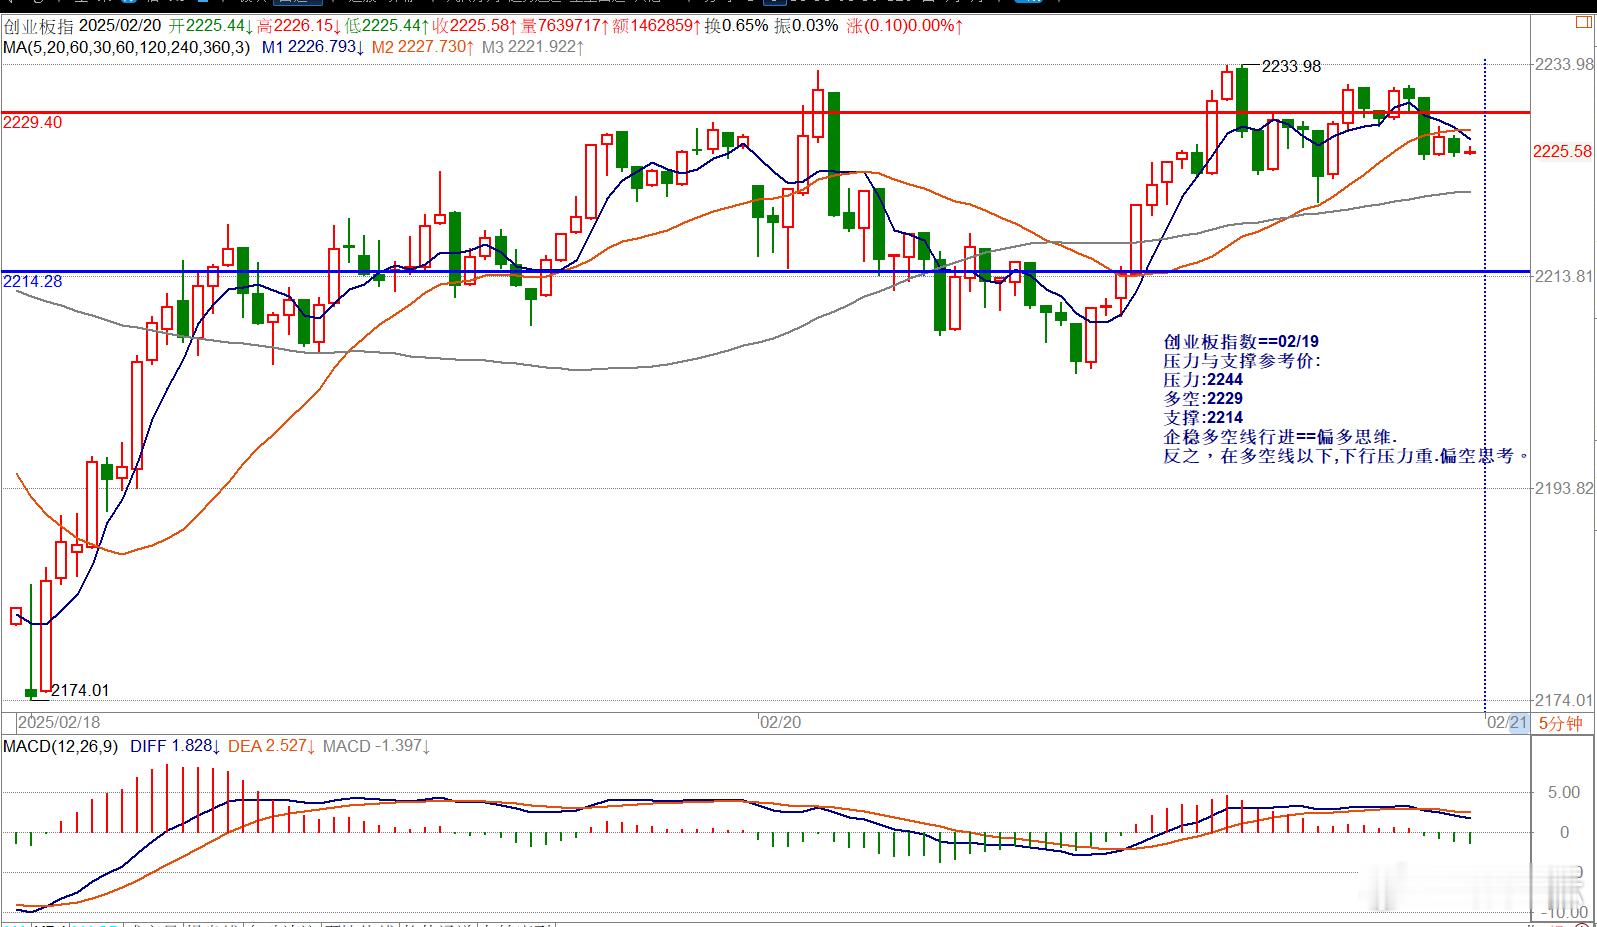Select the 创业板指 index name

click(x=37, y=26)
